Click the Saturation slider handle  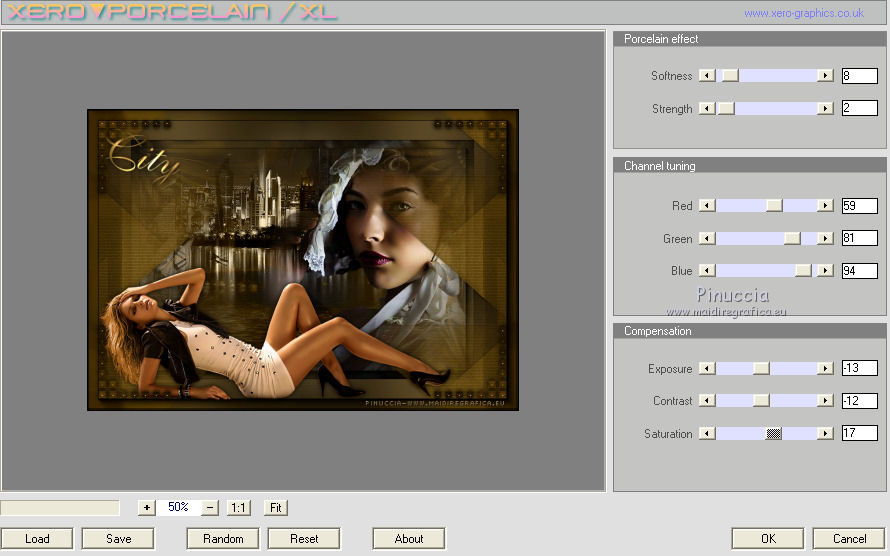[x=774, y=434]
